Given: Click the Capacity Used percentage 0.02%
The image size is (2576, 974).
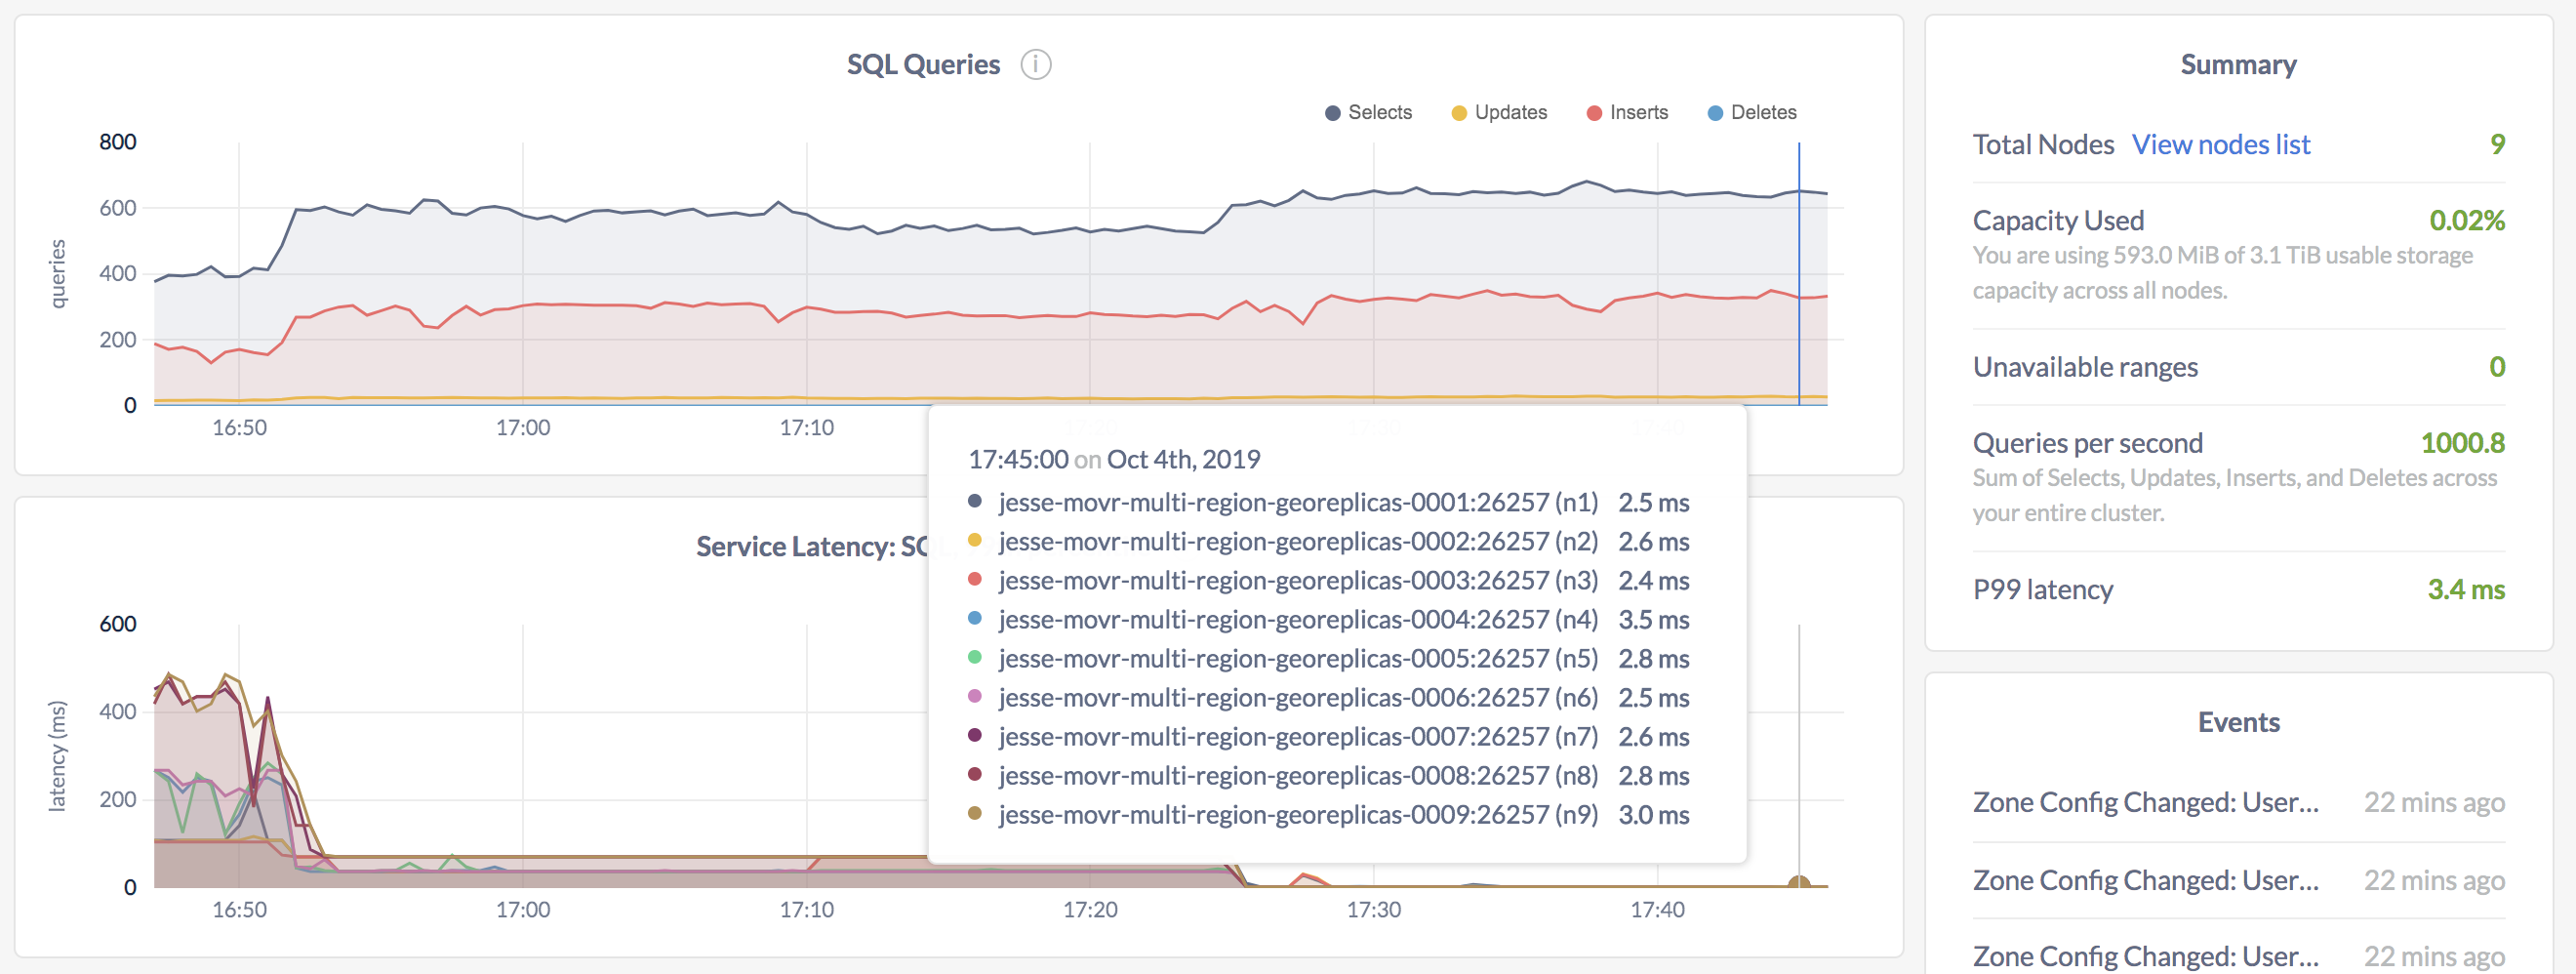Looking at the screenshot, I should (x=2468, y=220).
